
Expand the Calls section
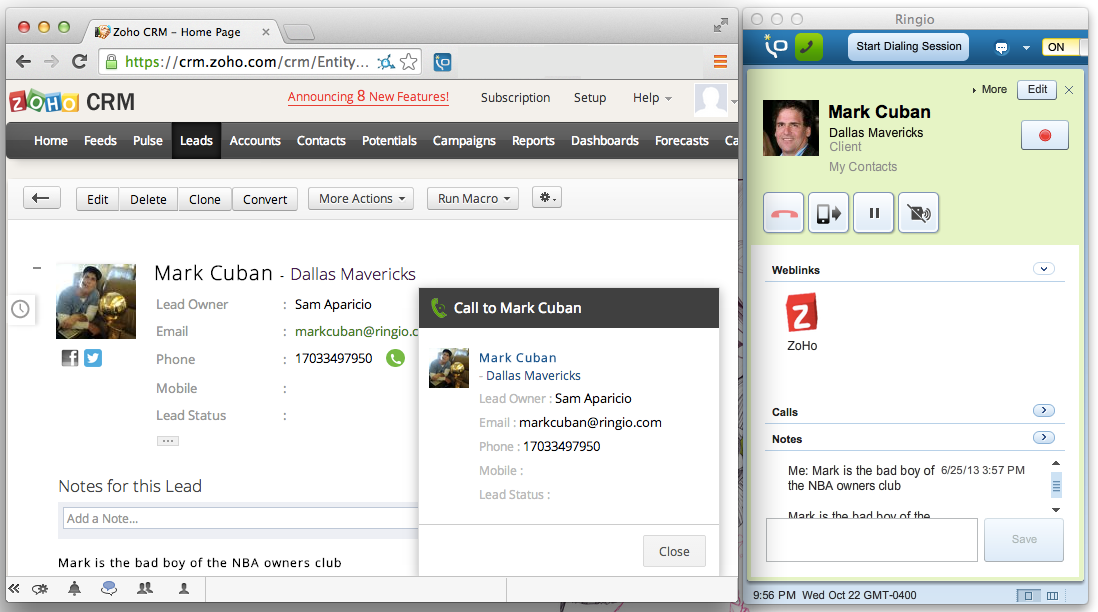tap(1043, 411)
